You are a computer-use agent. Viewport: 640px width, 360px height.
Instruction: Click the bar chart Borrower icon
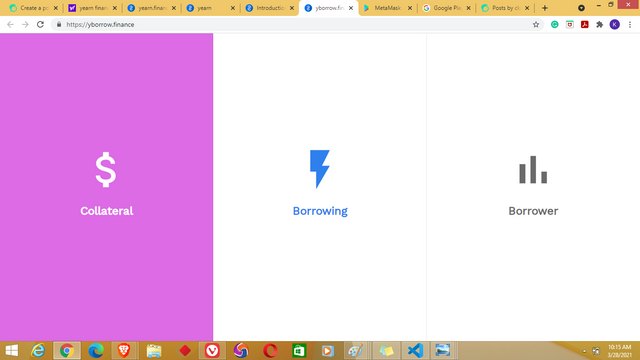[x=533, y=169]
